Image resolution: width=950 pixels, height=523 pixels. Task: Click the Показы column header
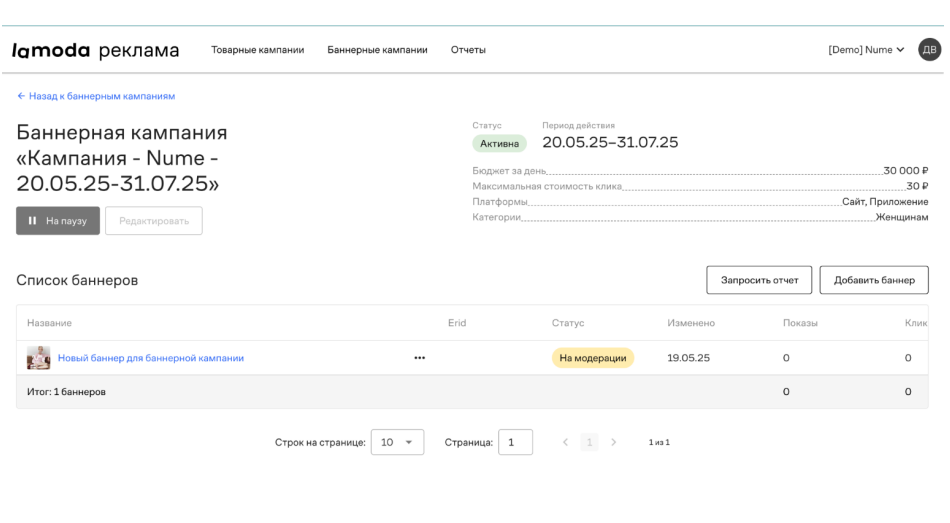[x=800, y=323]
